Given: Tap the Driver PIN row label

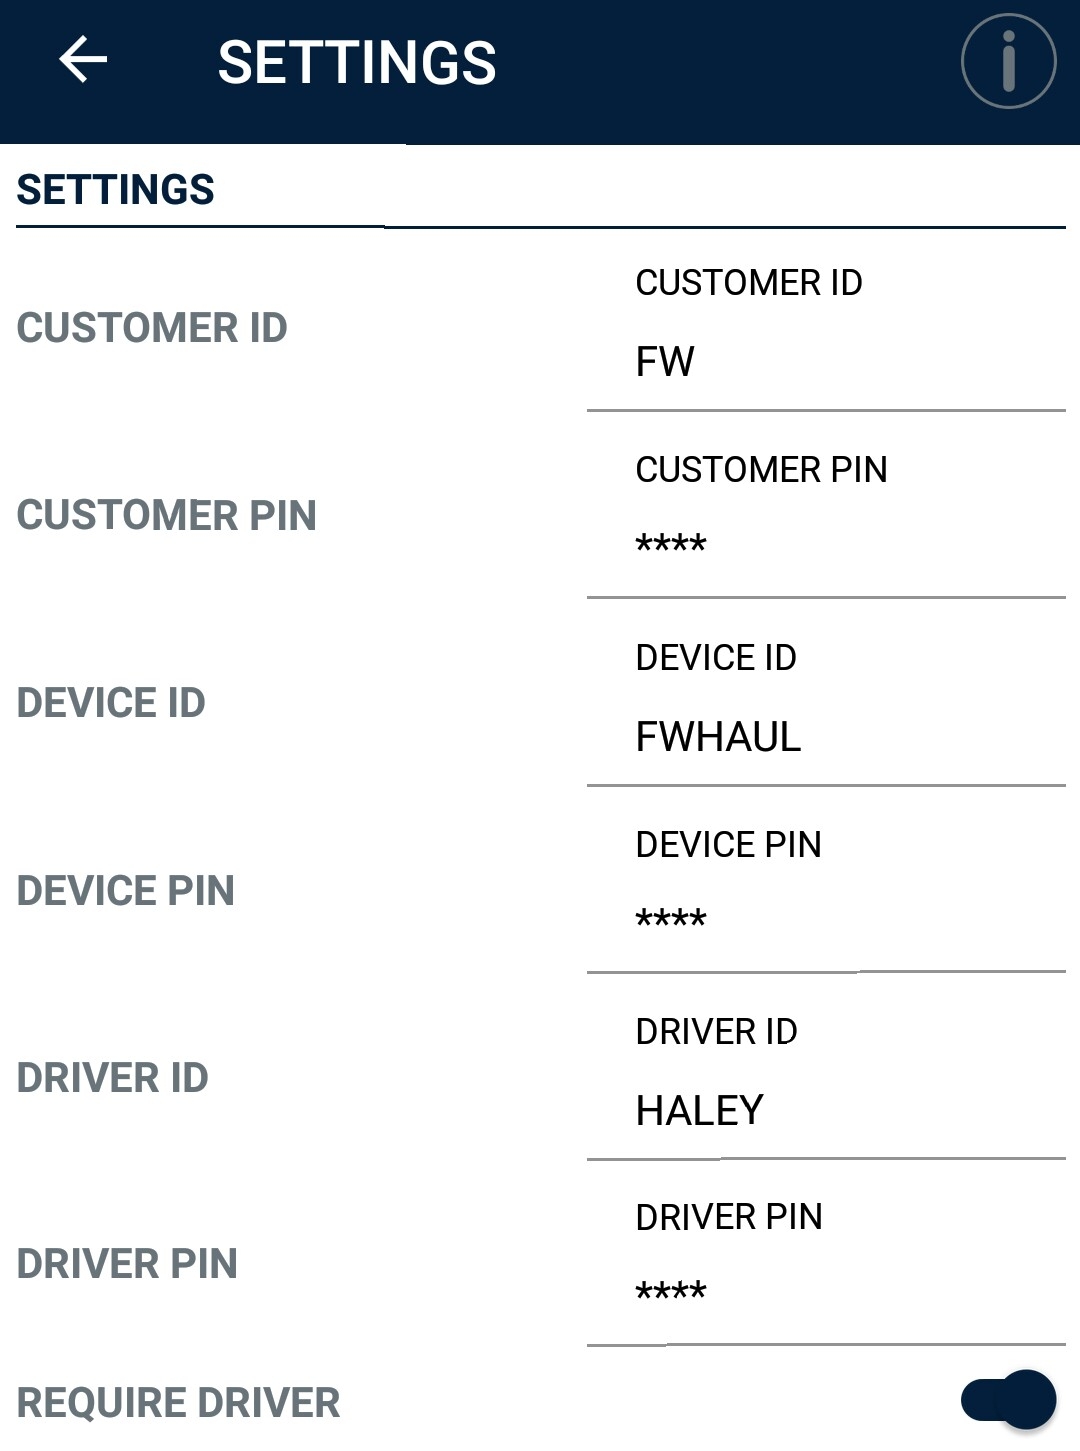Looking at the screenshot, I should point(127,1264).
